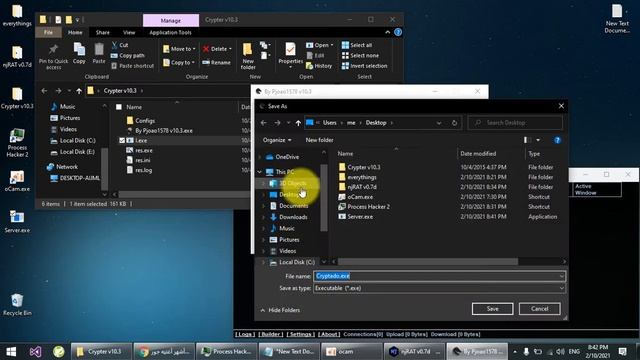
Task: Open Properties in the Explorer ribbon
Action: tap(290, 54)
